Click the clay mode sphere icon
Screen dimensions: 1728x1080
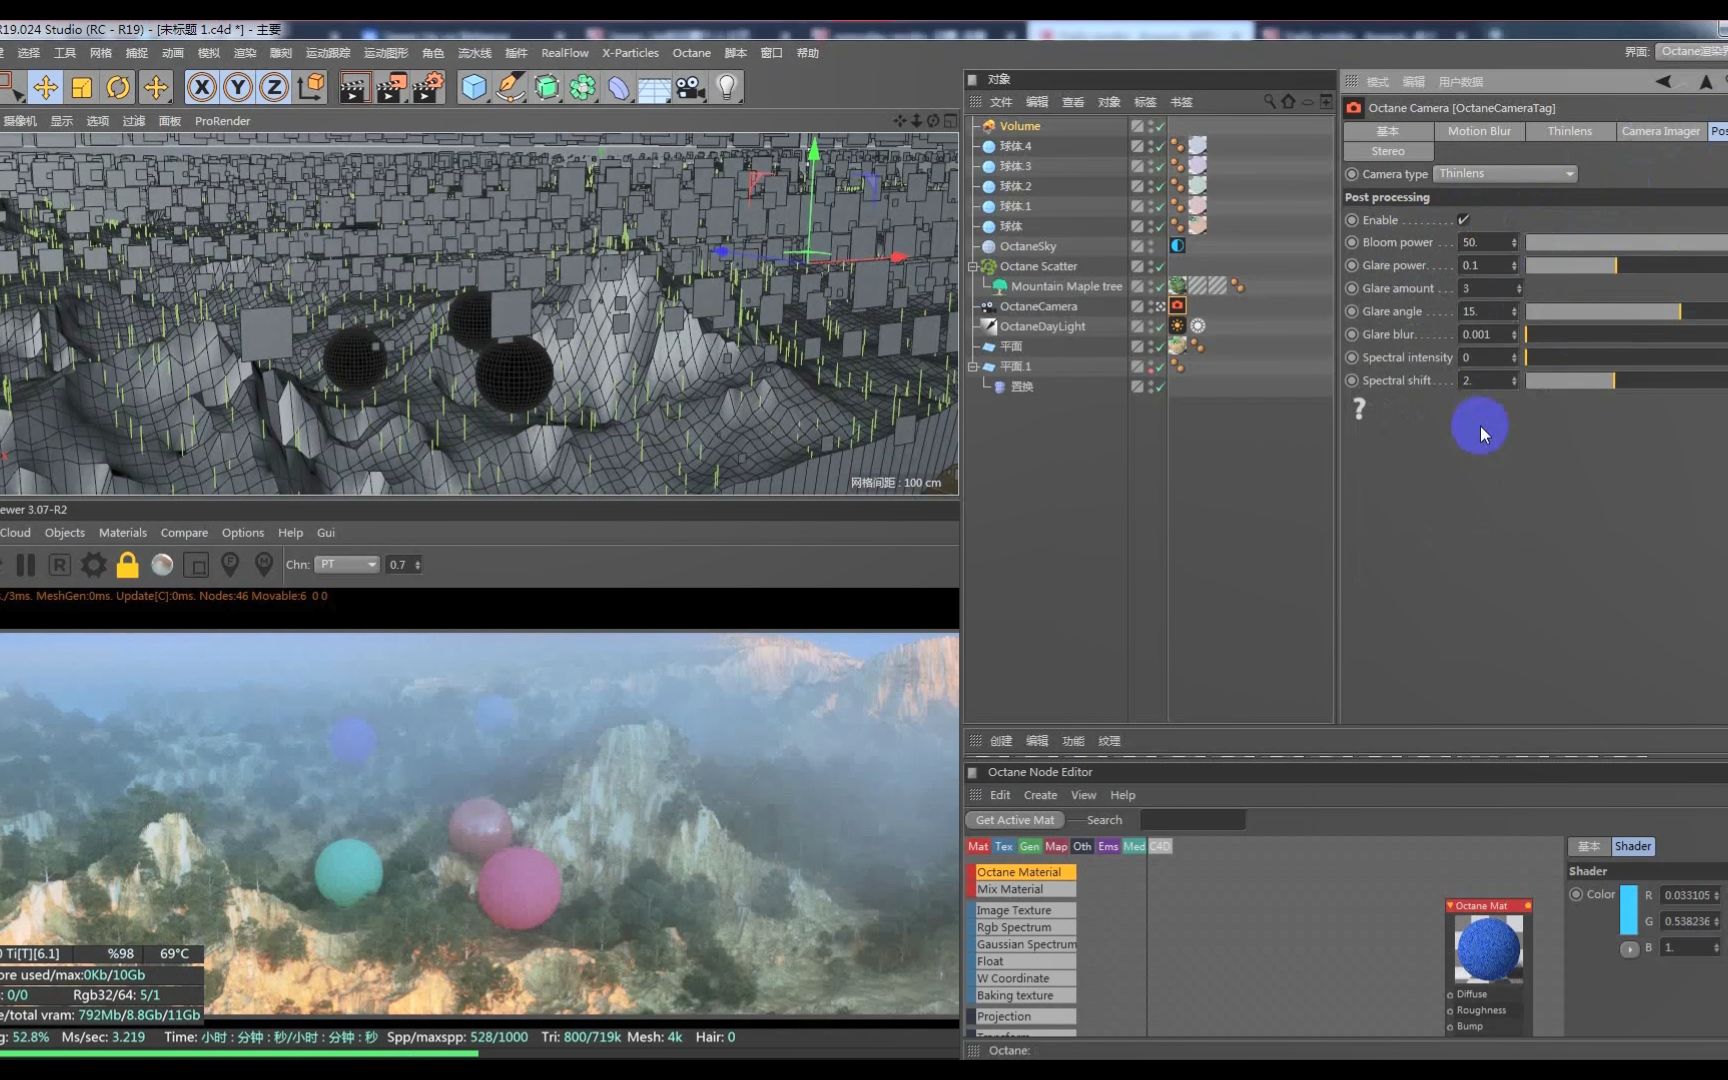click(x=162, y=565)
